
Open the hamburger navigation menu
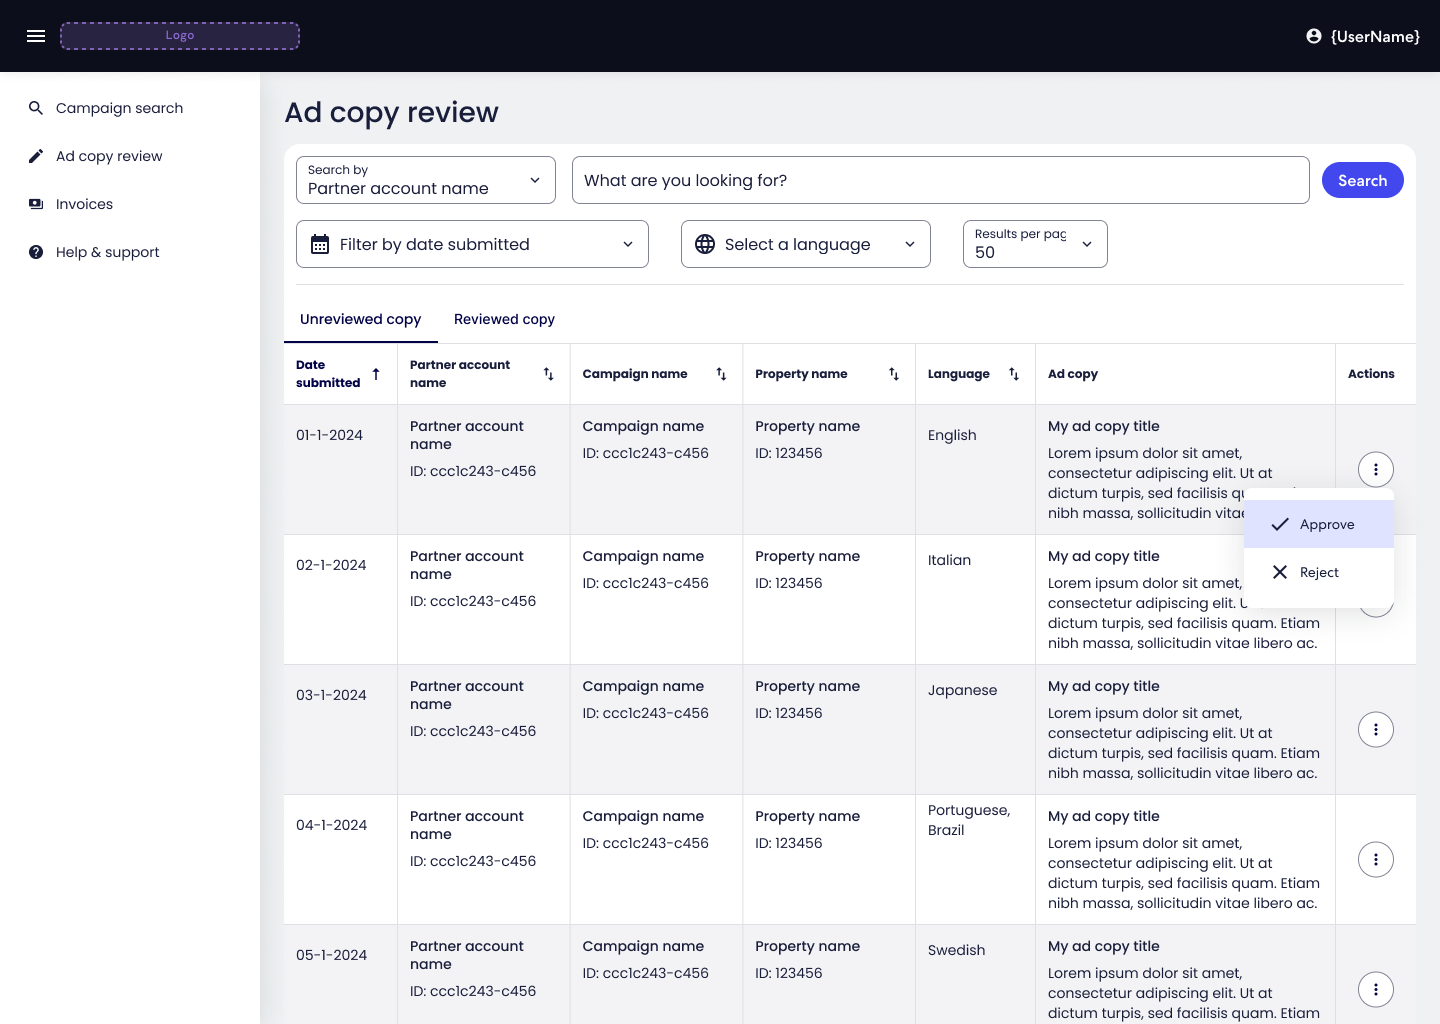coord(36,36)
